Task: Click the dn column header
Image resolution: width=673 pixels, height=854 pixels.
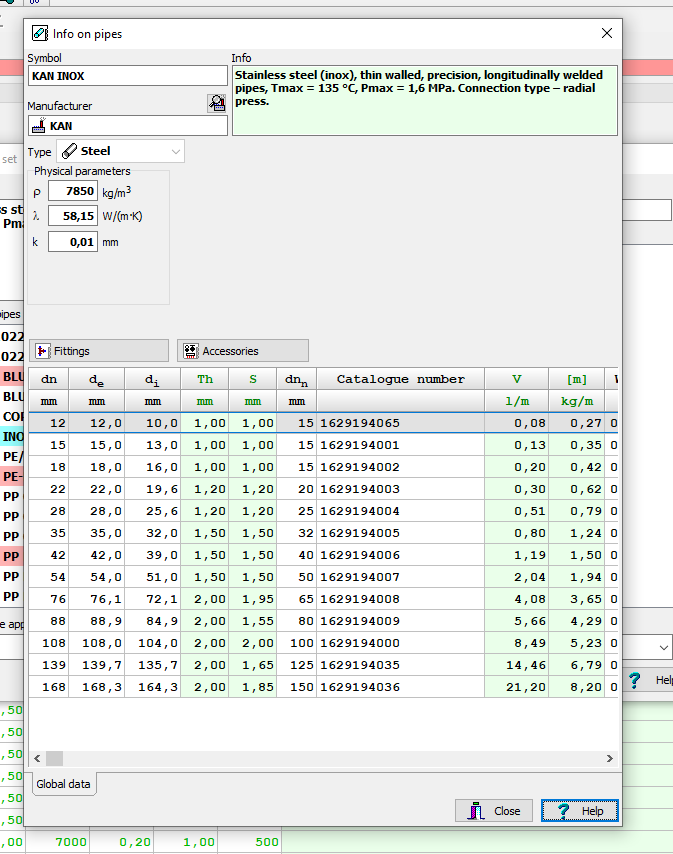Action: [49, 379]
